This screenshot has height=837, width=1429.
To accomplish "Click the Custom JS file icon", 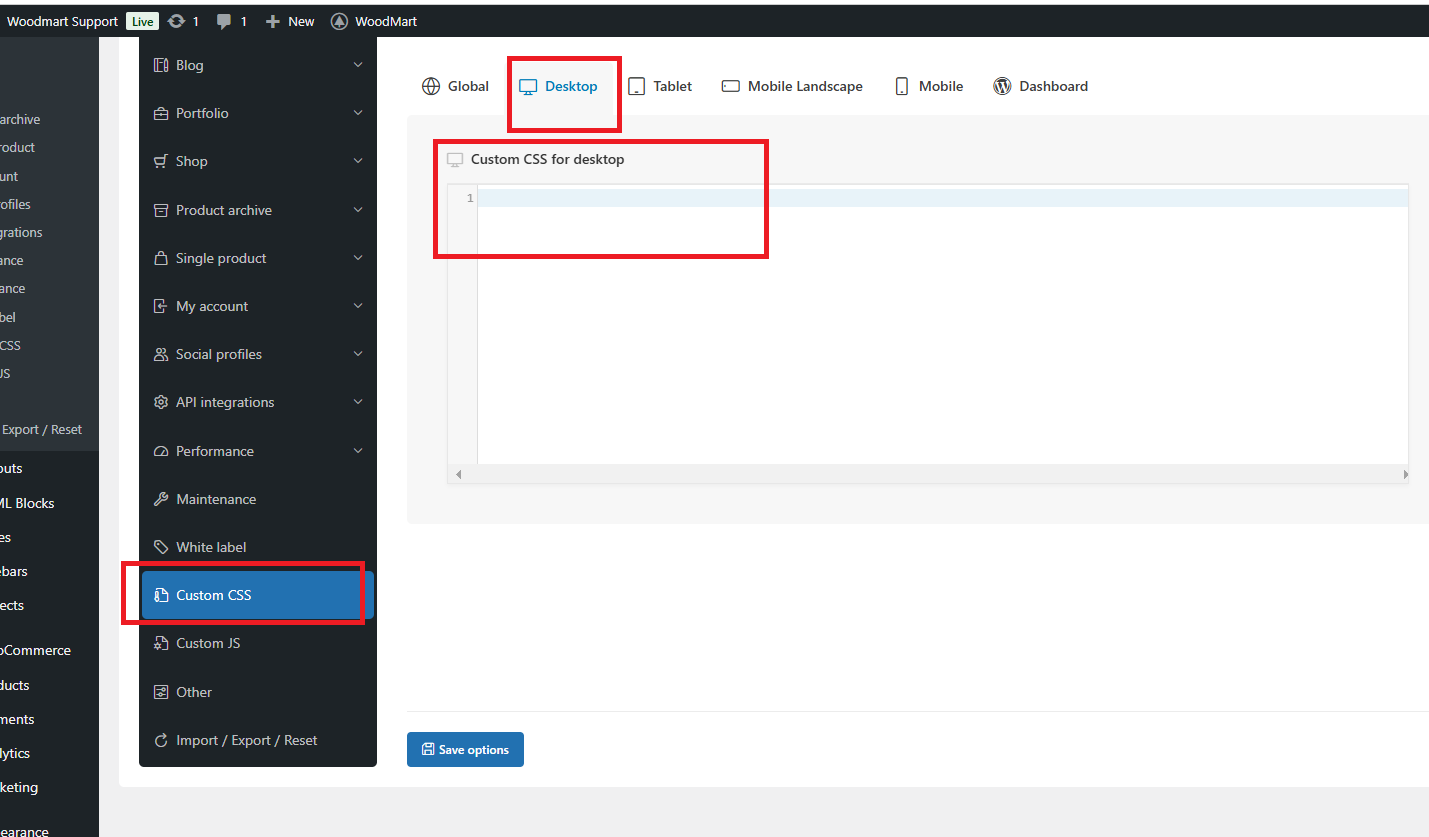I will pos(160,643).
